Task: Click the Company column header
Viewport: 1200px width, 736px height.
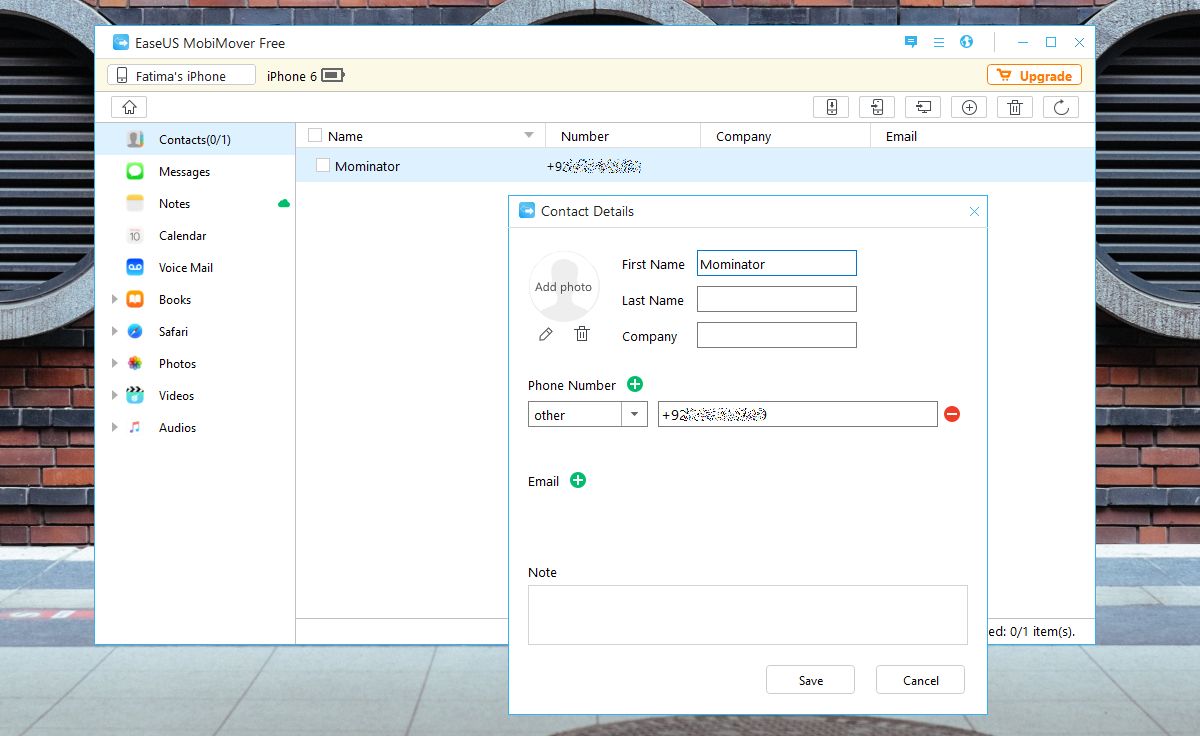Action: point(786,135)
